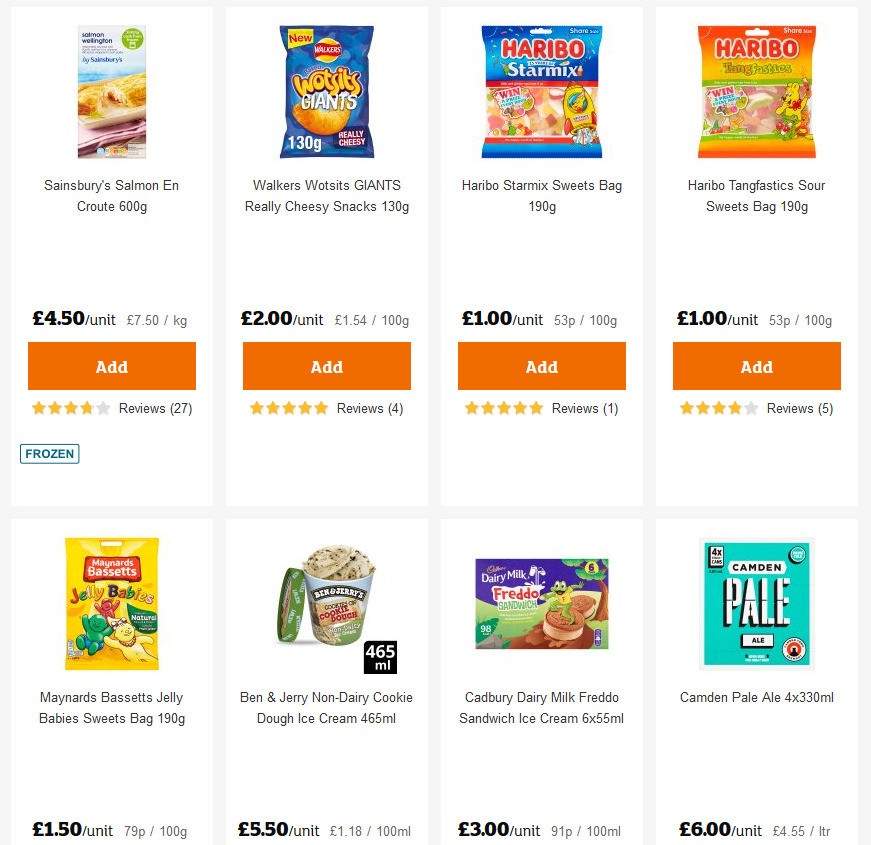This screenshot has width=871, height=845.
Task: Add Haribo Tangfastics Sour Sweets
Action: click(756, 366)
